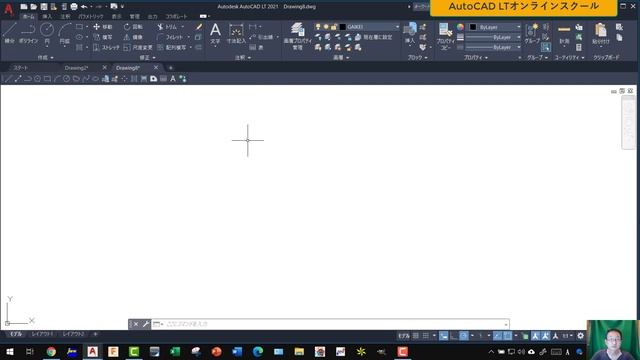Click 現在層に設定 (Make Current) button
Image resolution: width=640 pixels, height=360 pixels.
[373, 37]
